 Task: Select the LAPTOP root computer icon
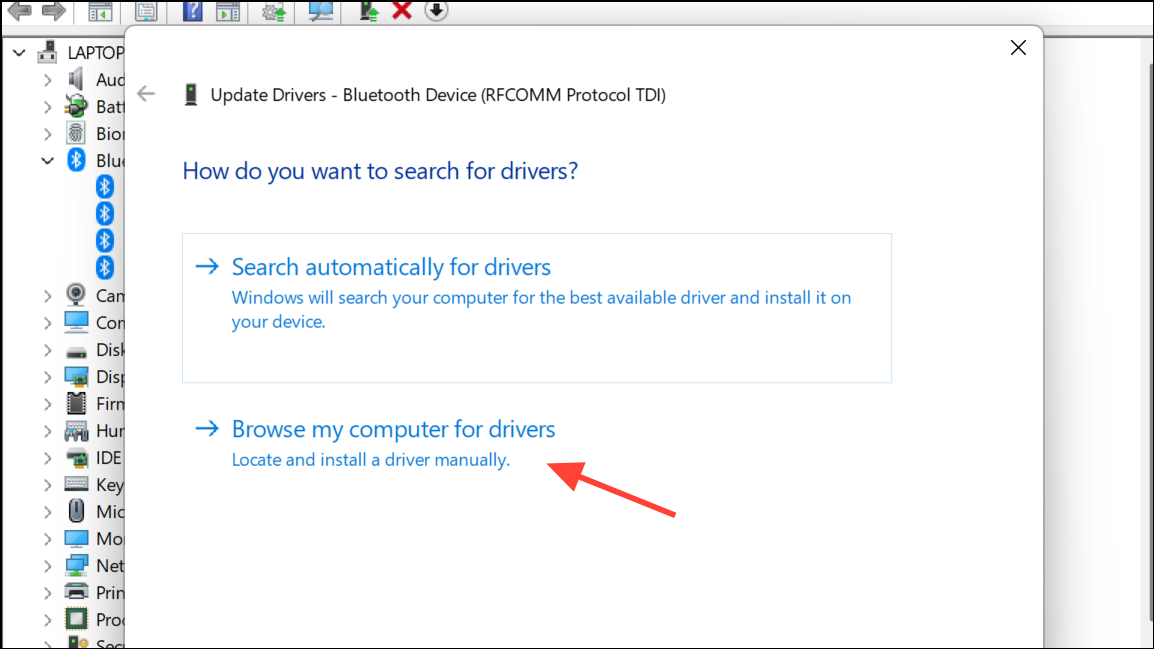click(x=48, y=52)
